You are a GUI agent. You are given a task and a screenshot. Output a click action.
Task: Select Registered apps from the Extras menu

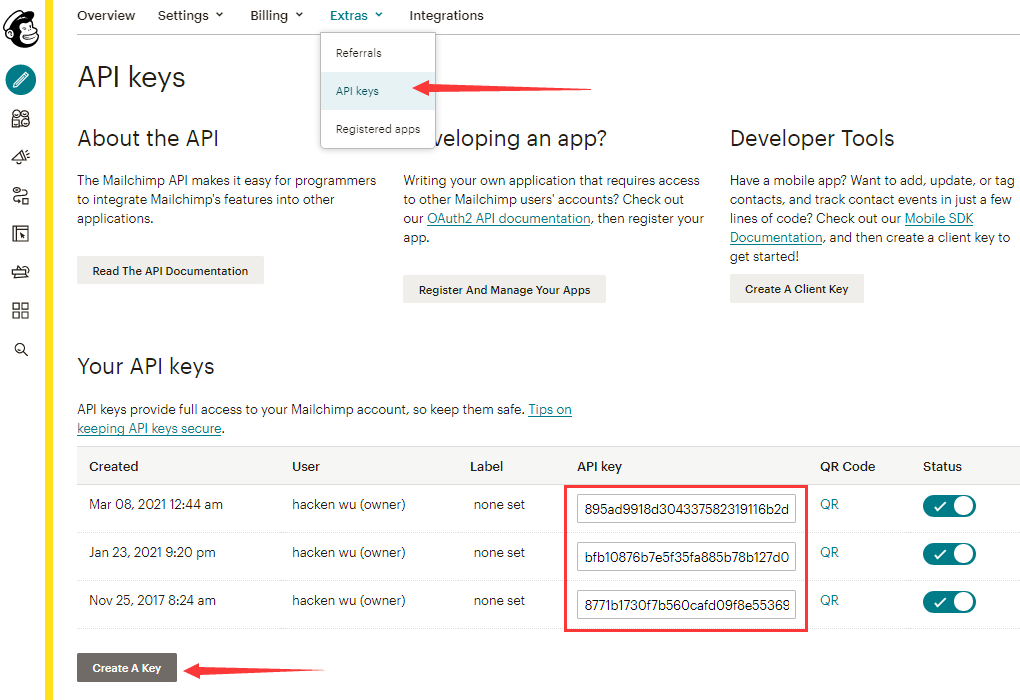(x=378, y=129)
